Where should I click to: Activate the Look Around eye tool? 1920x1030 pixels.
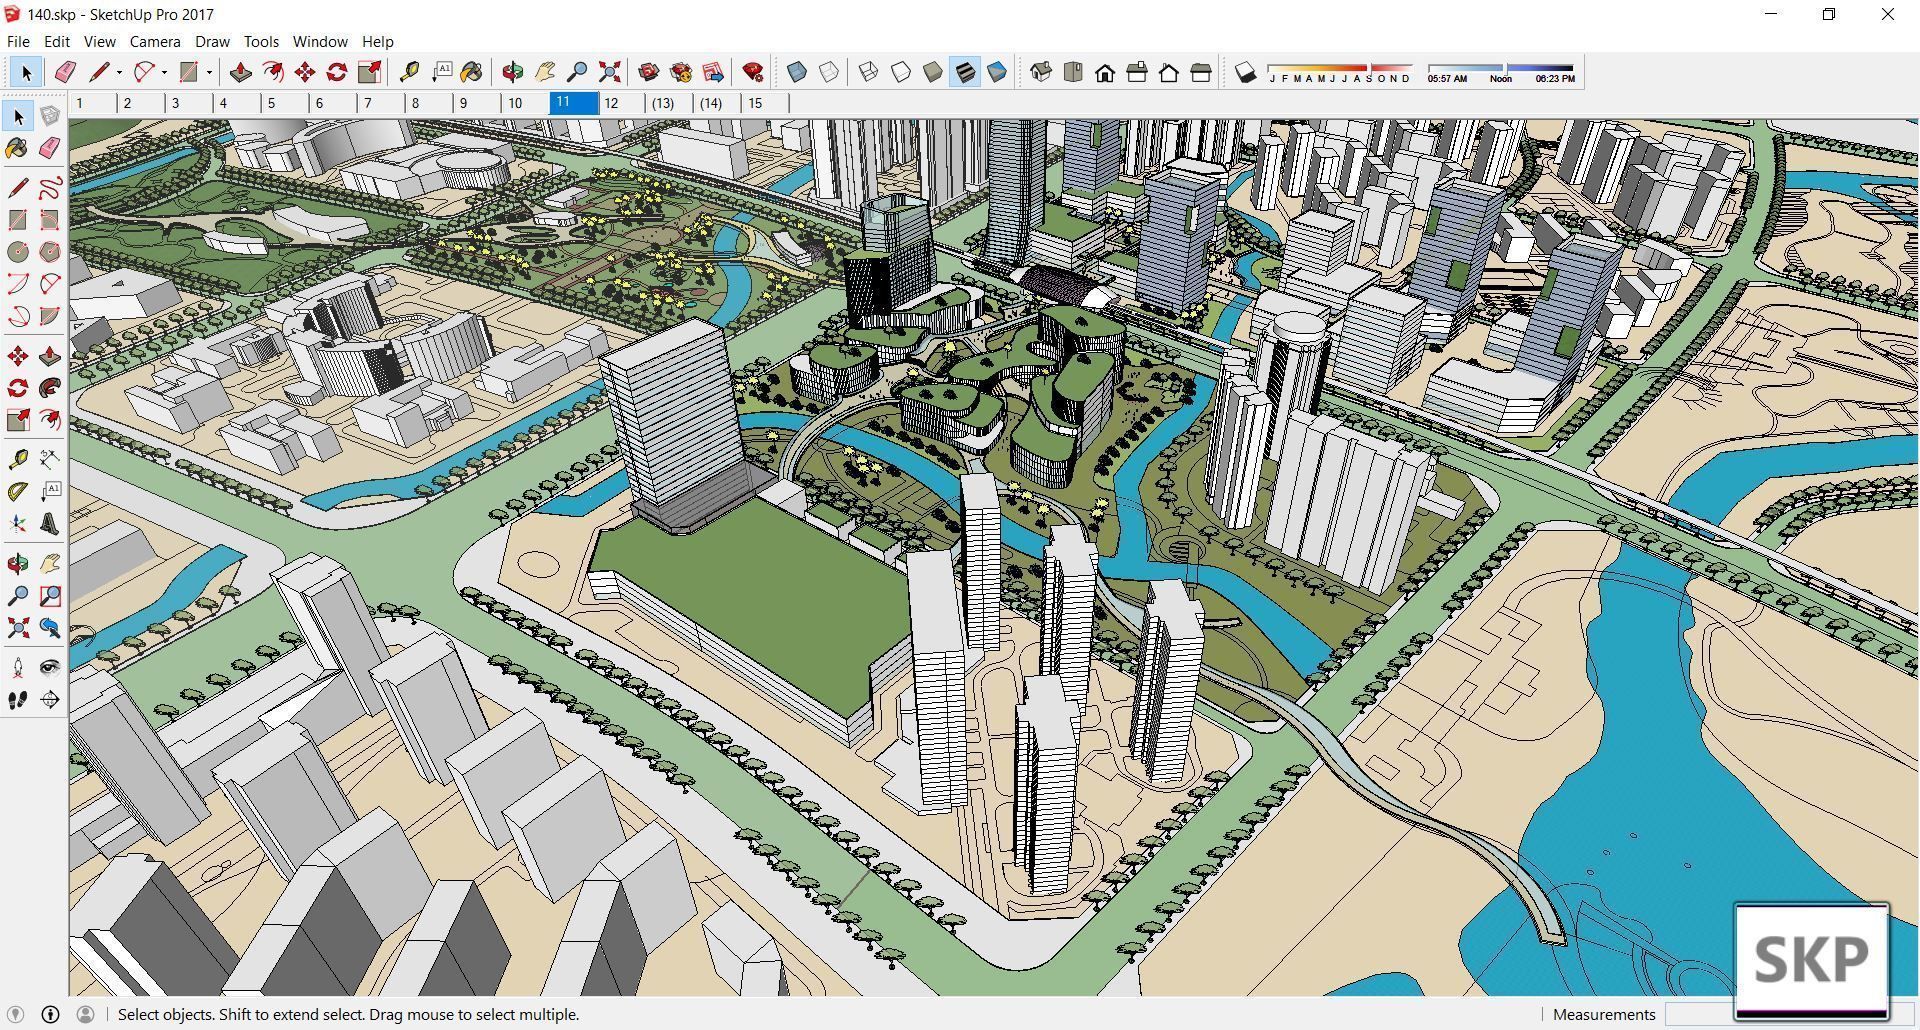coord(50,668)
